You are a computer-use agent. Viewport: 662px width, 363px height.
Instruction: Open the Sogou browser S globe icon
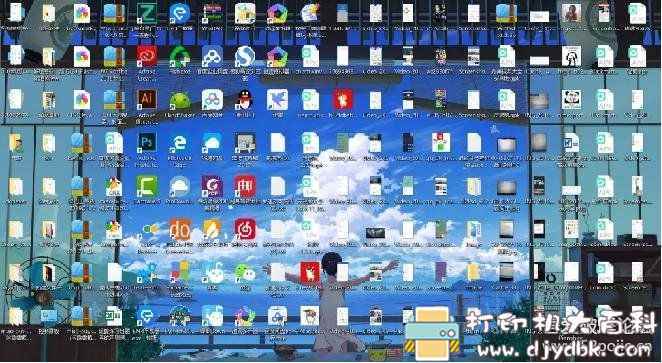[245, 56]
